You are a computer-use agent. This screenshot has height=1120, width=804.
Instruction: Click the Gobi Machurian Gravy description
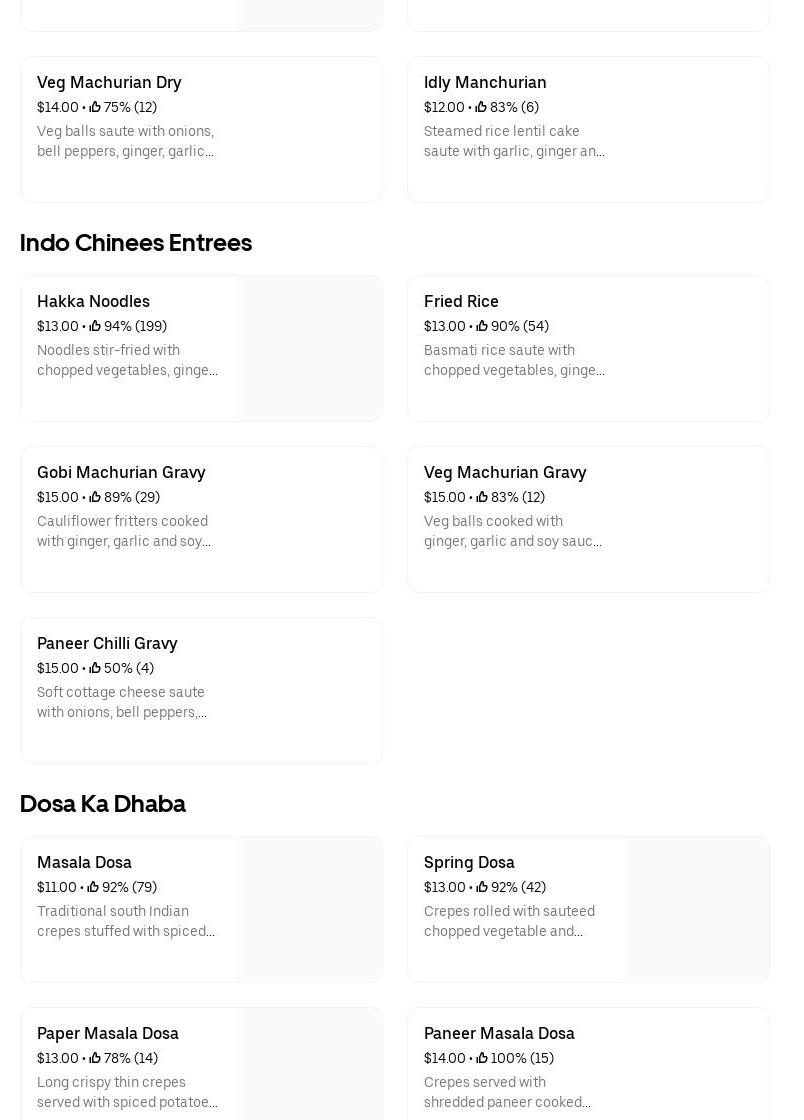coord(124,531)
